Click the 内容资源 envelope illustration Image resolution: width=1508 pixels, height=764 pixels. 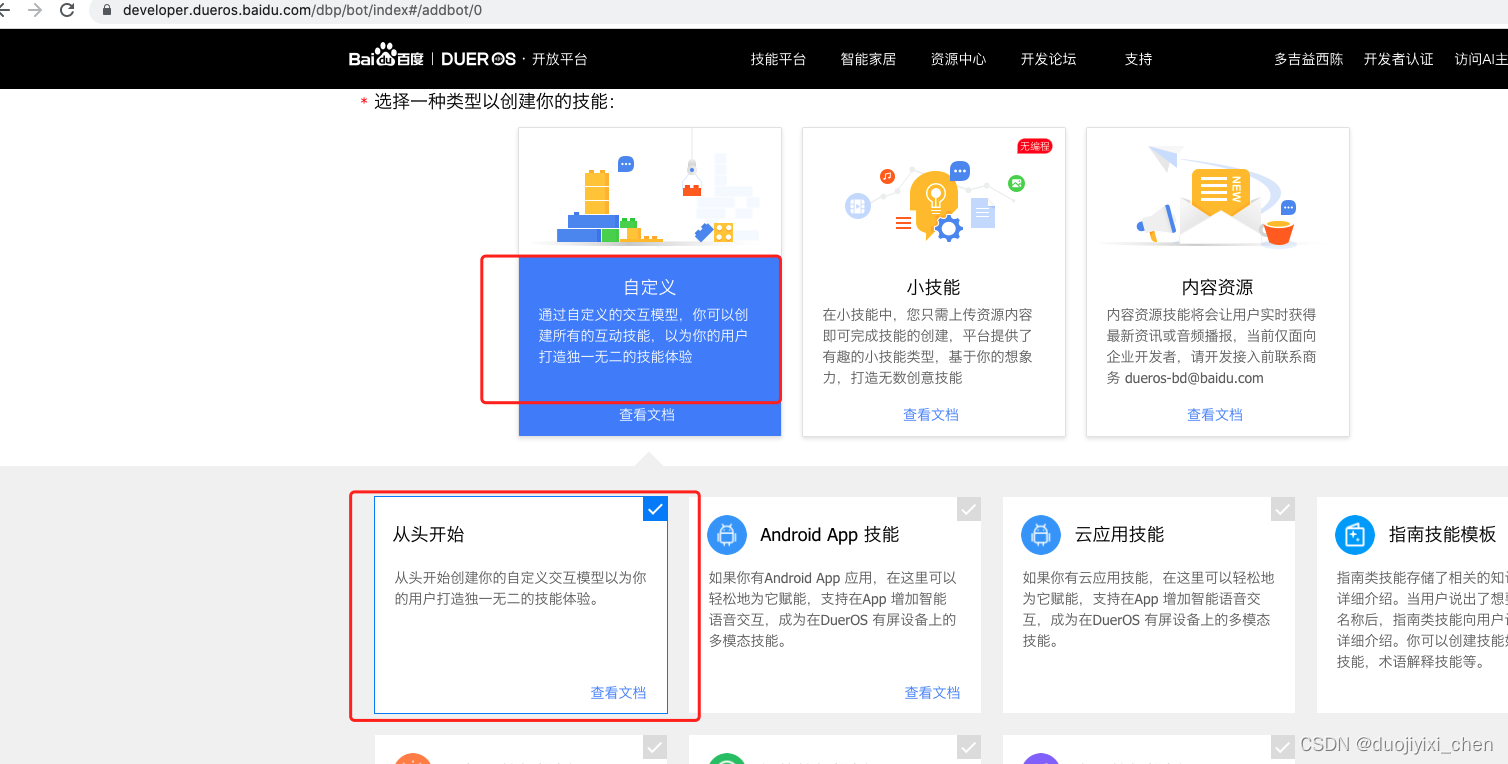tap(1217, 197)
